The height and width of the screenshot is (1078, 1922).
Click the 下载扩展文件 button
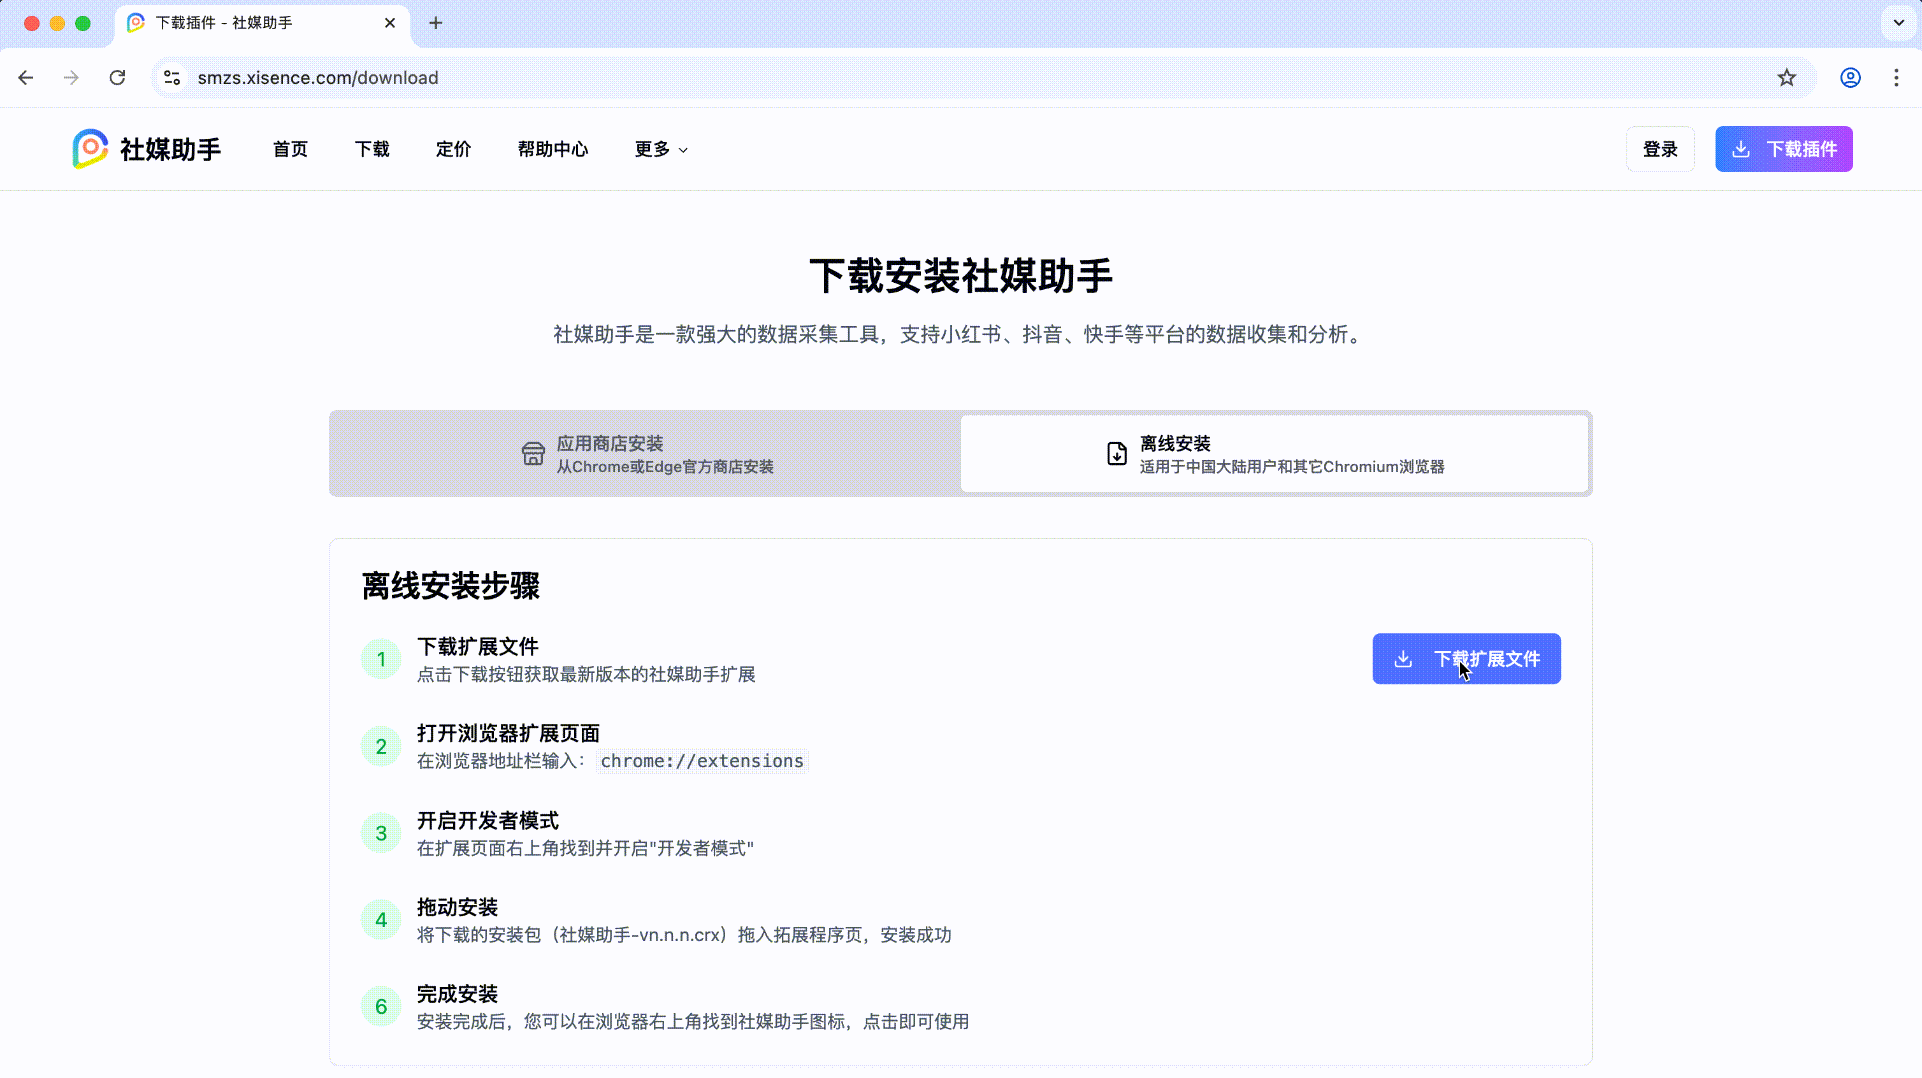(1466, 659)
